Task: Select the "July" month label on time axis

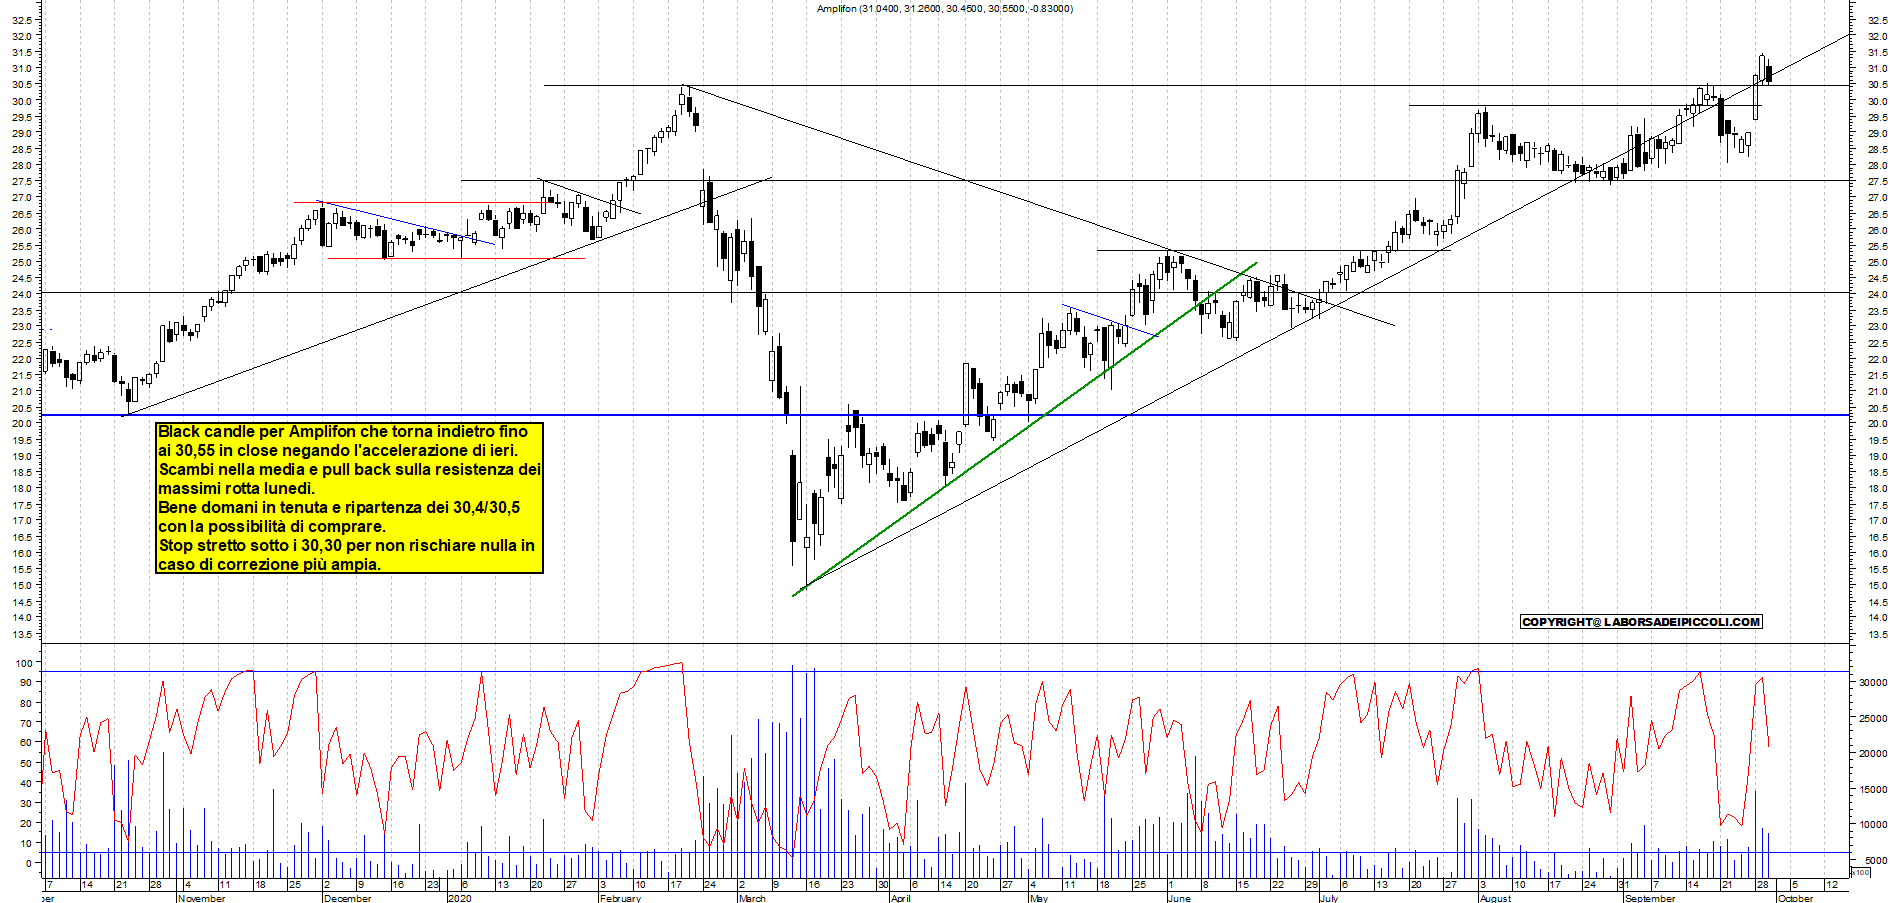Action: click(1329, 898)
